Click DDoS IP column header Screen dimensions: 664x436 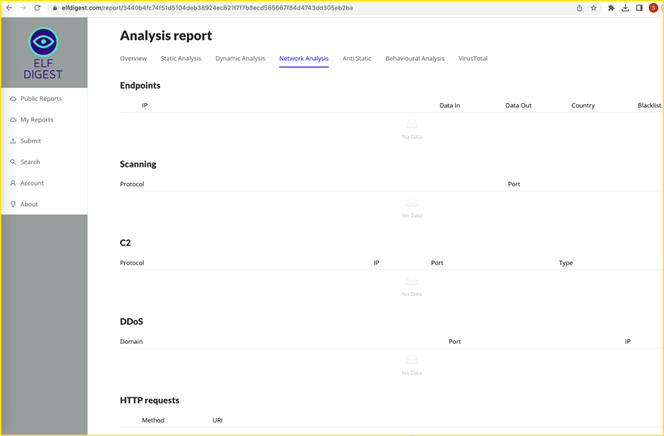(x=628, y=342)
